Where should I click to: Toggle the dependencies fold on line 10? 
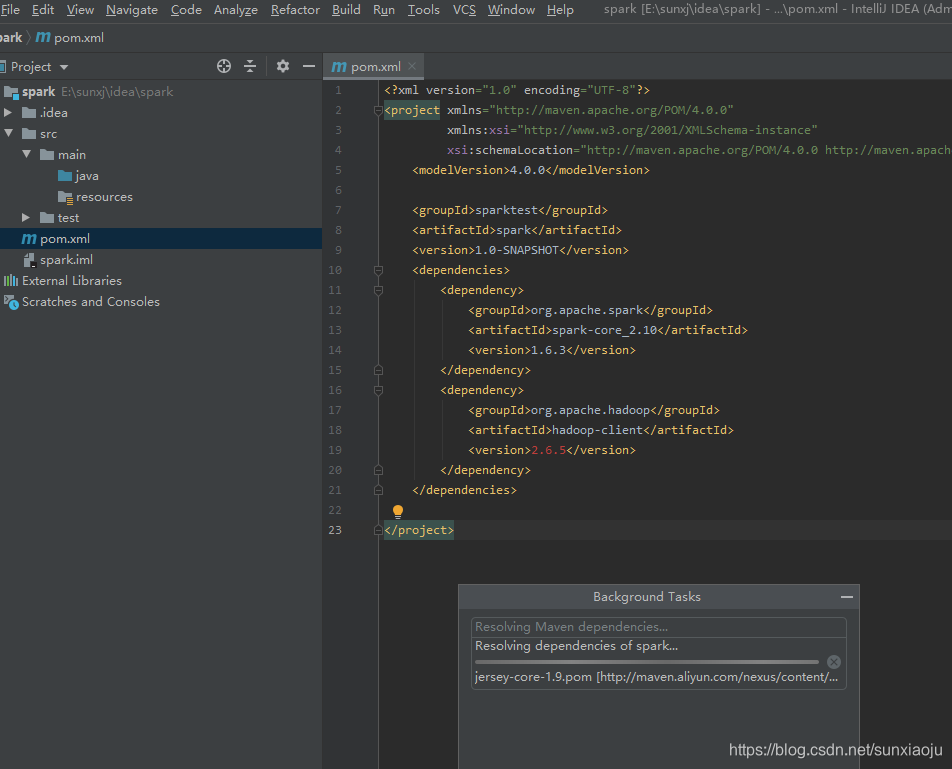coord(378,270)
